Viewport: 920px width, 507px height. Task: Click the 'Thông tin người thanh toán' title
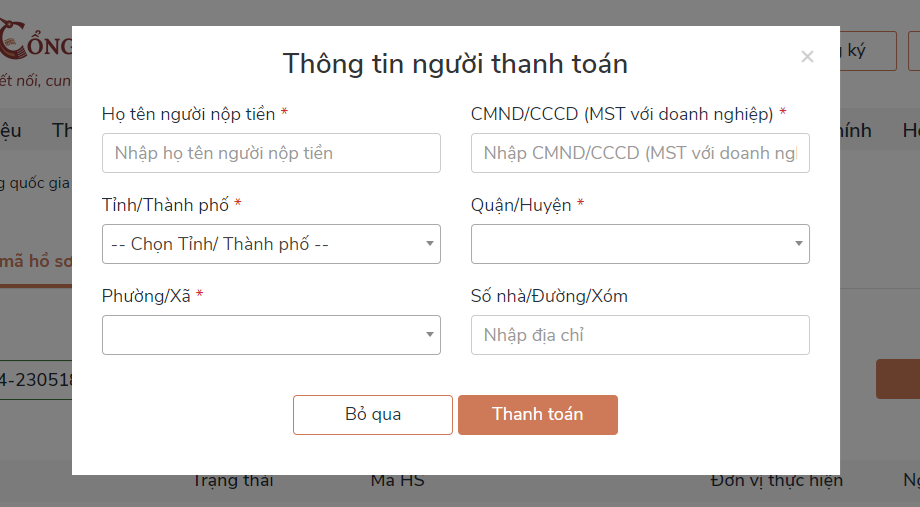click(x=455, y=64)
